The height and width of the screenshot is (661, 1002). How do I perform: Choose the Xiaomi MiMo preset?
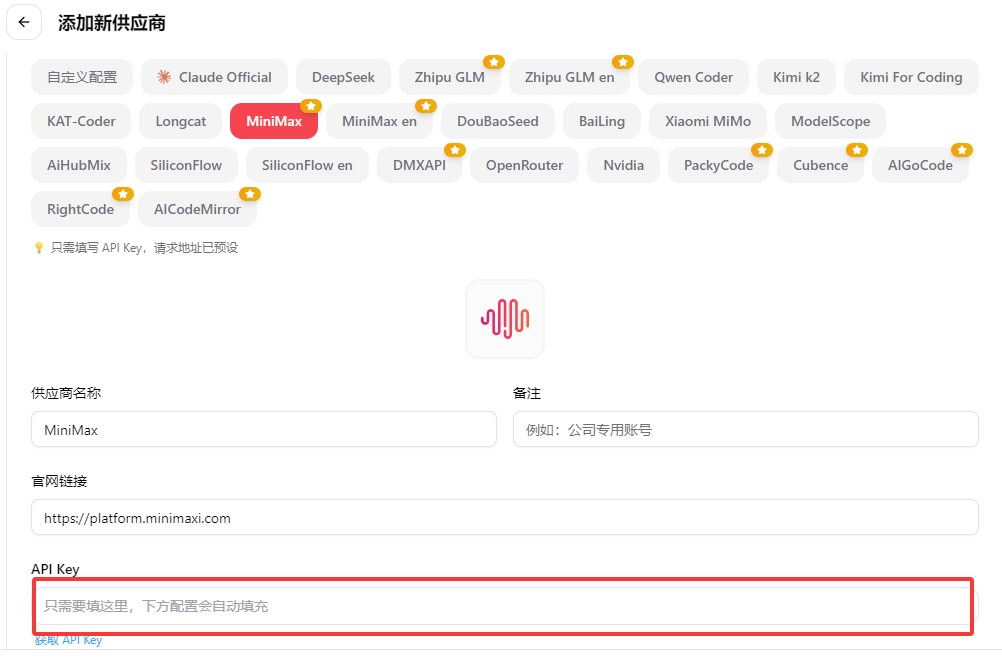pyautogui.click(x=708, y=121)
